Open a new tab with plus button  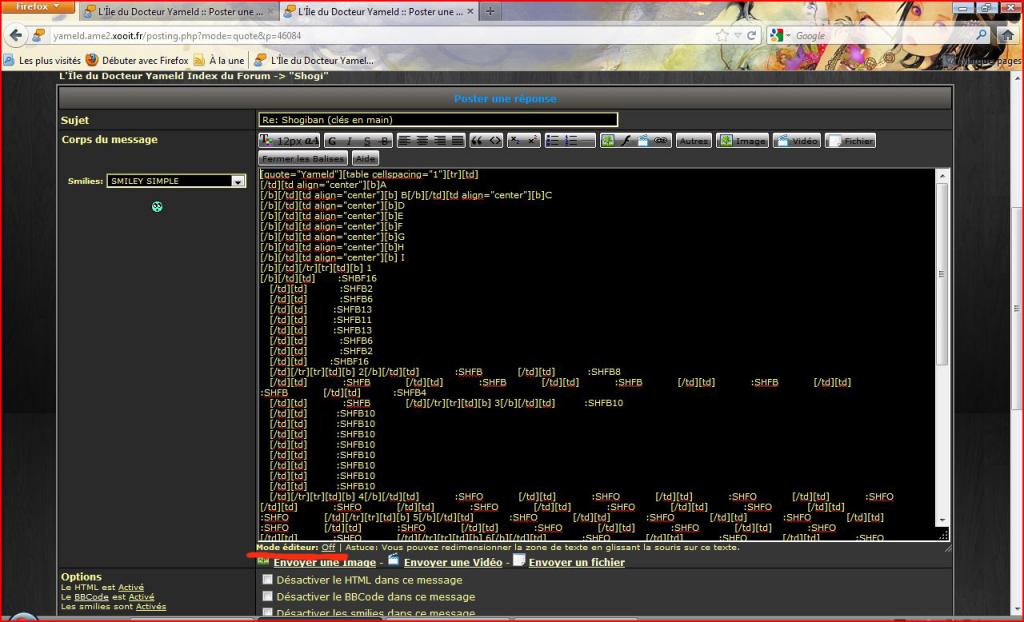pyautogui.click(x=490, y=11)
